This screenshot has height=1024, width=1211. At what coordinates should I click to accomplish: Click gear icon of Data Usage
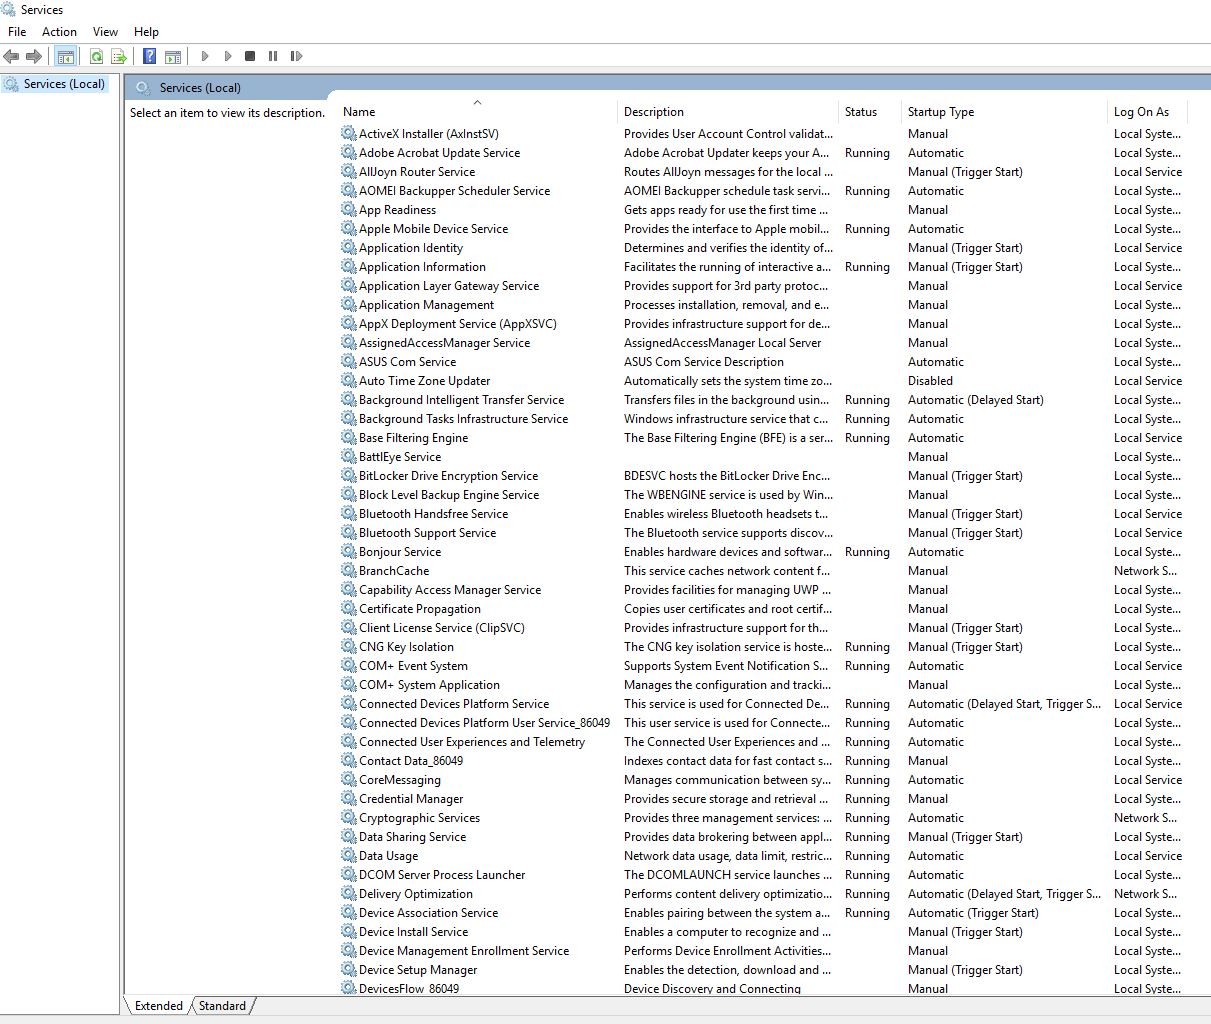point(348,855)
